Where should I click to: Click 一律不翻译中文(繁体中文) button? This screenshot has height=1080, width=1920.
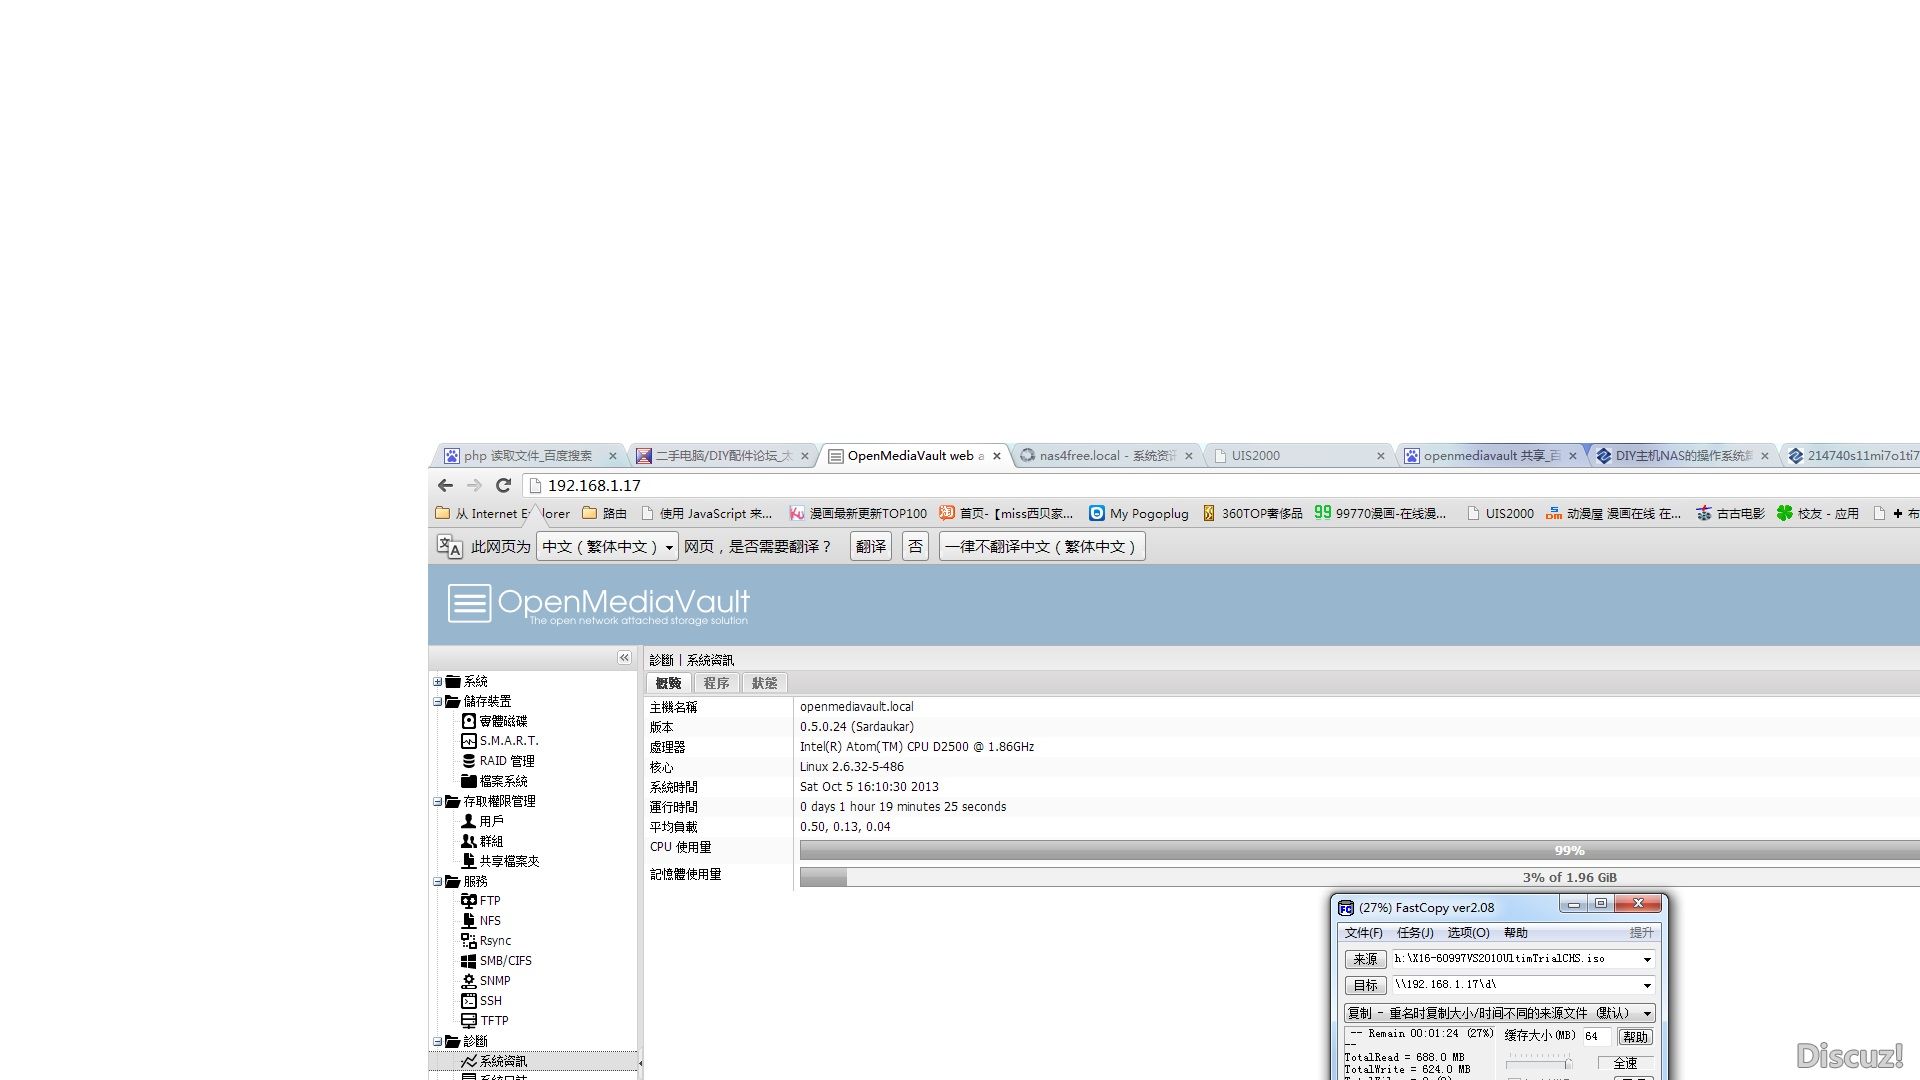point(1042,546)
